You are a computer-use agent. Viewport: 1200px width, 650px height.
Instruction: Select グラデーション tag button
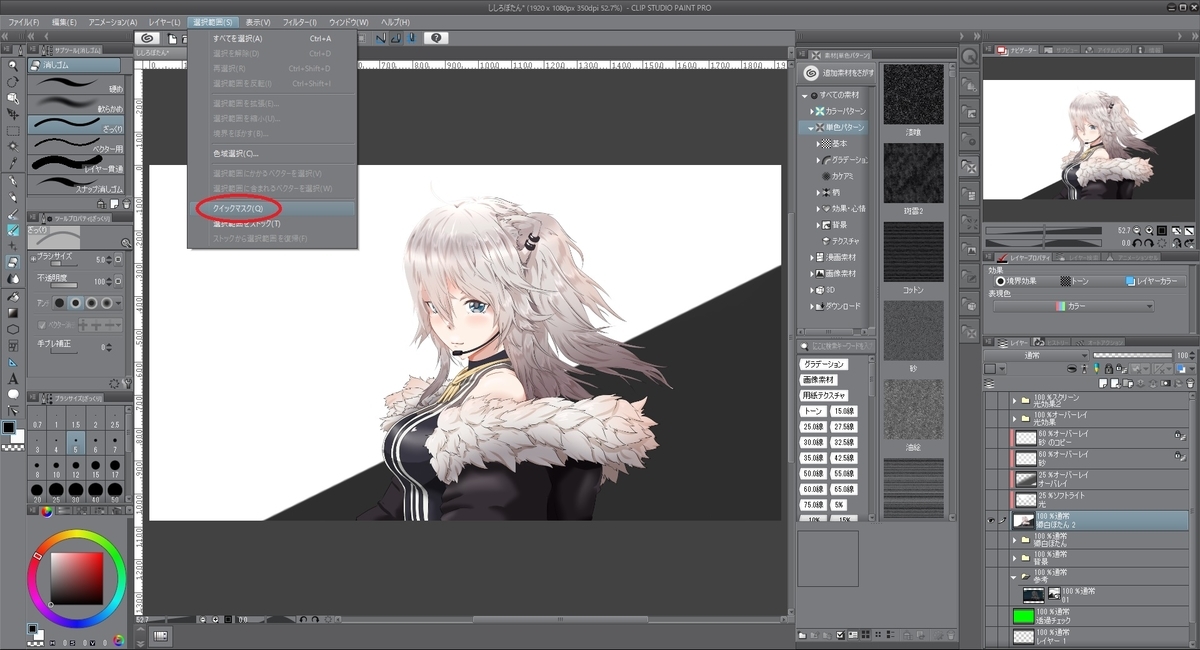pos(824,364)
